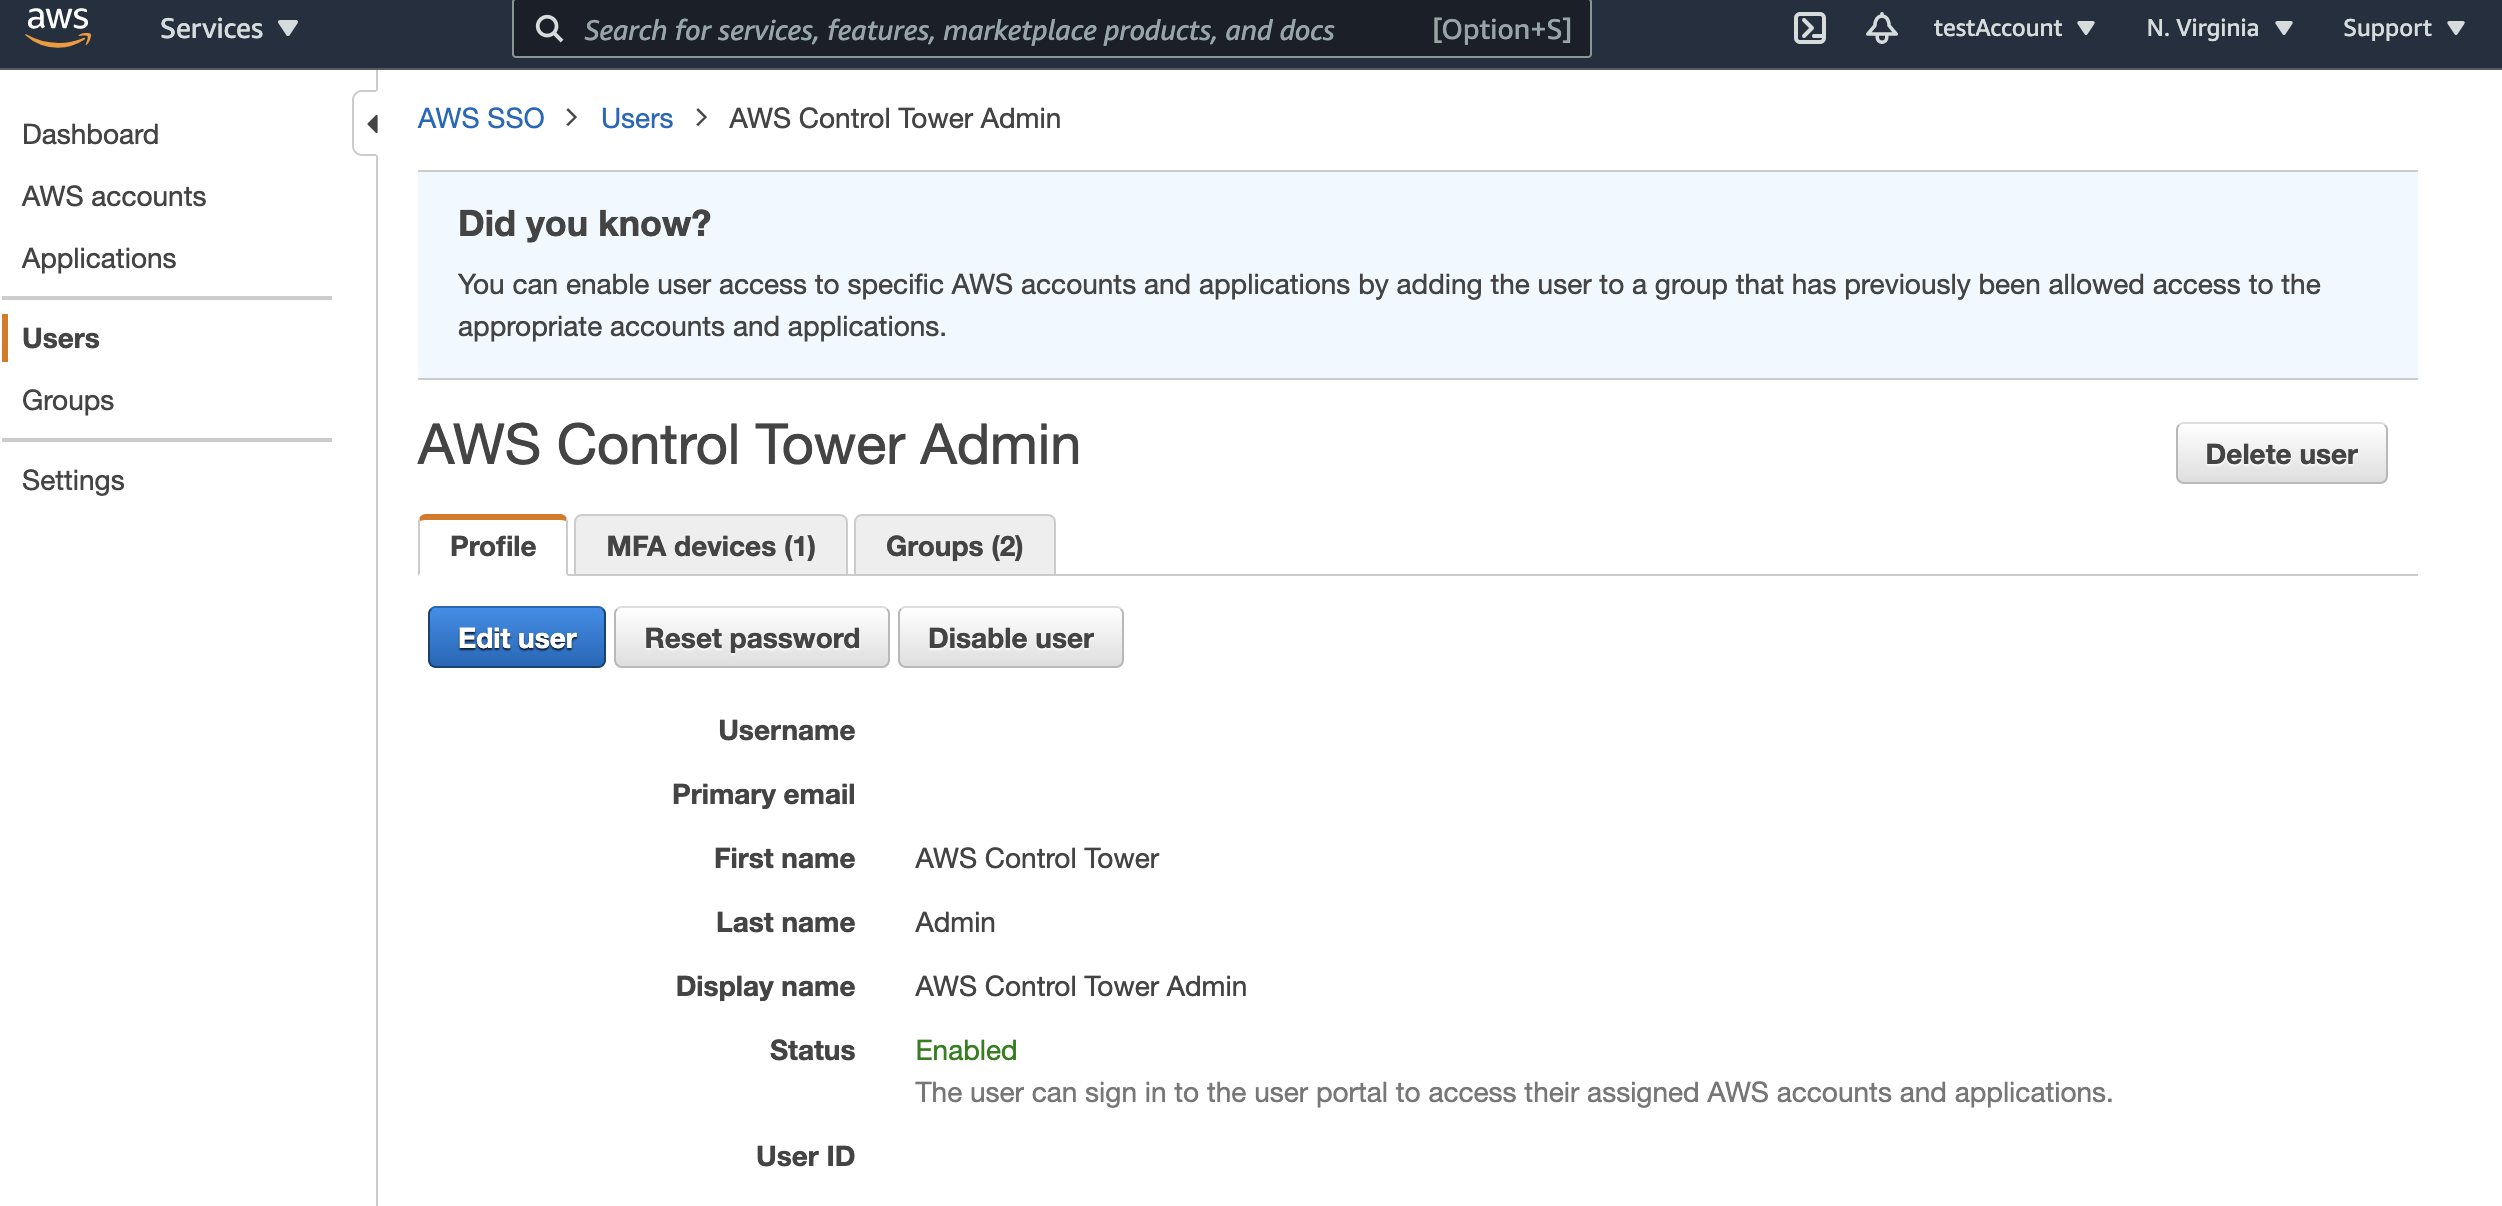The image size is (2502, 1206).
Task: Switch to the Groups (2) tab
Action: click(x=954, y=546)
